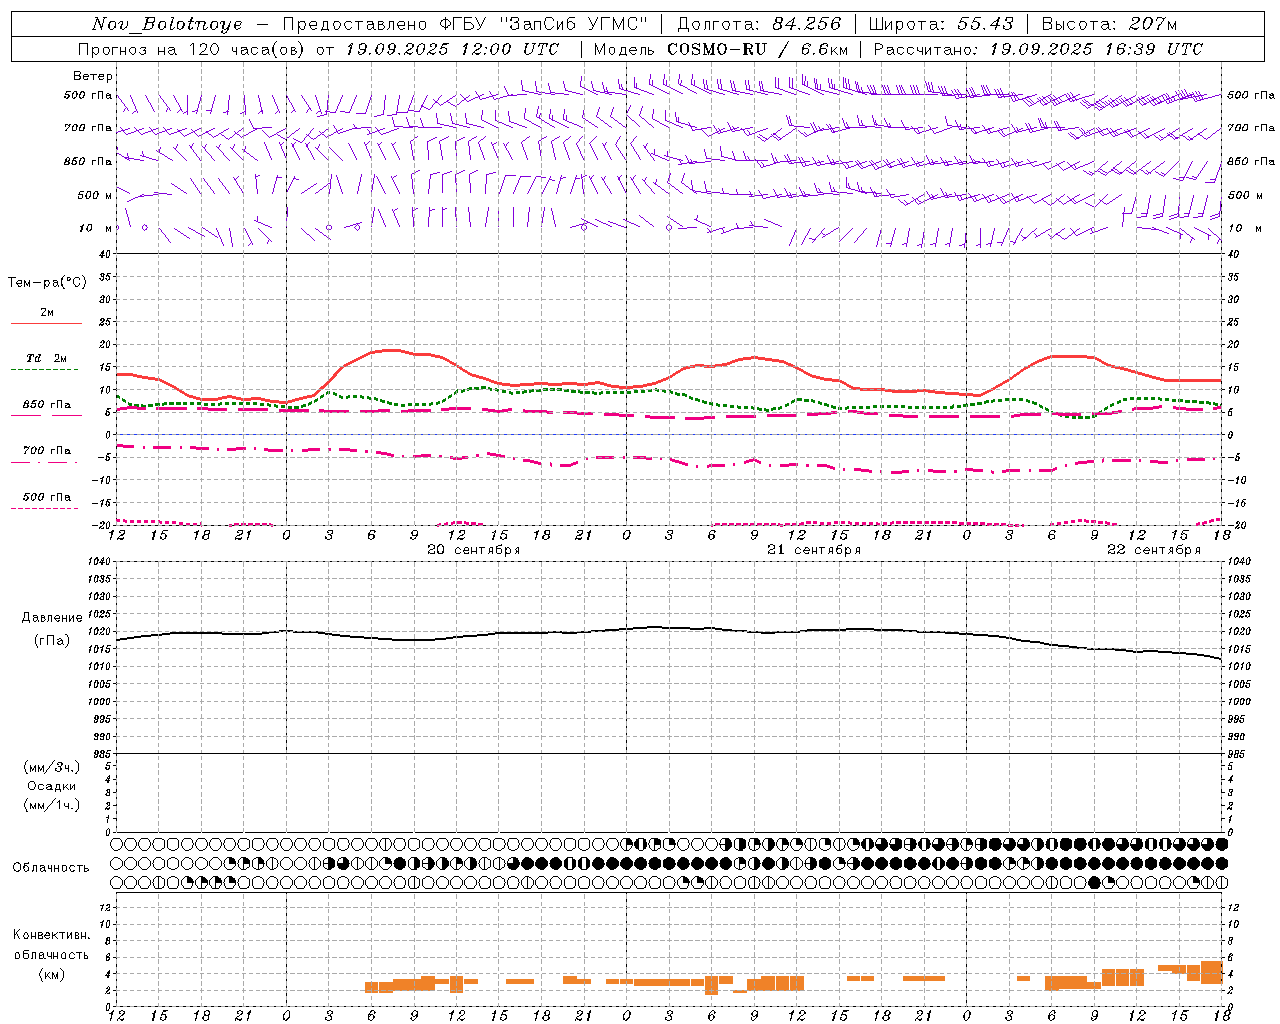Click the '(гПа)' unit label under Давление

point(52,641)
